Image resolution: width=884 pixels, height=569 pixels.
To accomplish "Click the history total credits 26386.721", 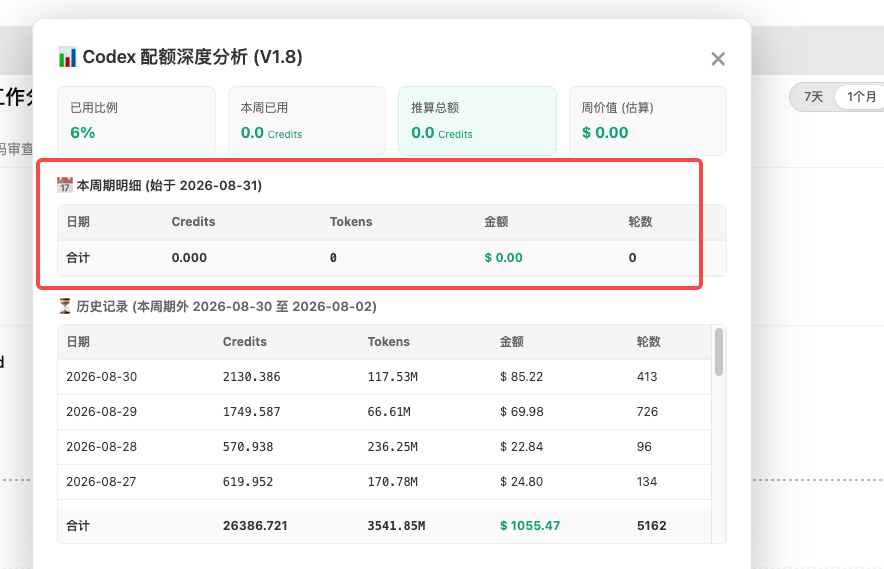I will point(255,526).
